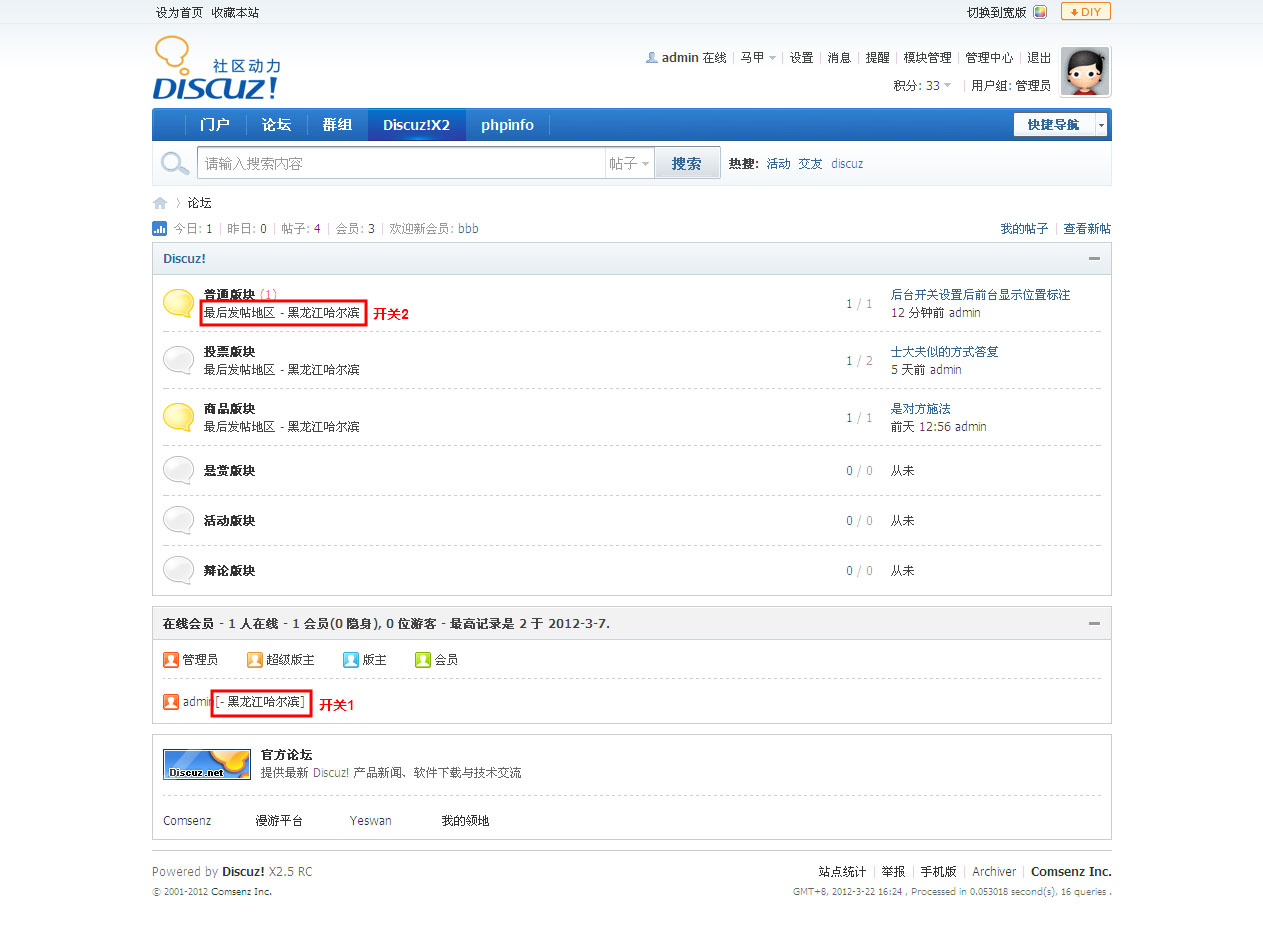The height and width of the screenshot is (950, 1263).
Task: Click the admin user avatar picture
Action: (1085, 71)
